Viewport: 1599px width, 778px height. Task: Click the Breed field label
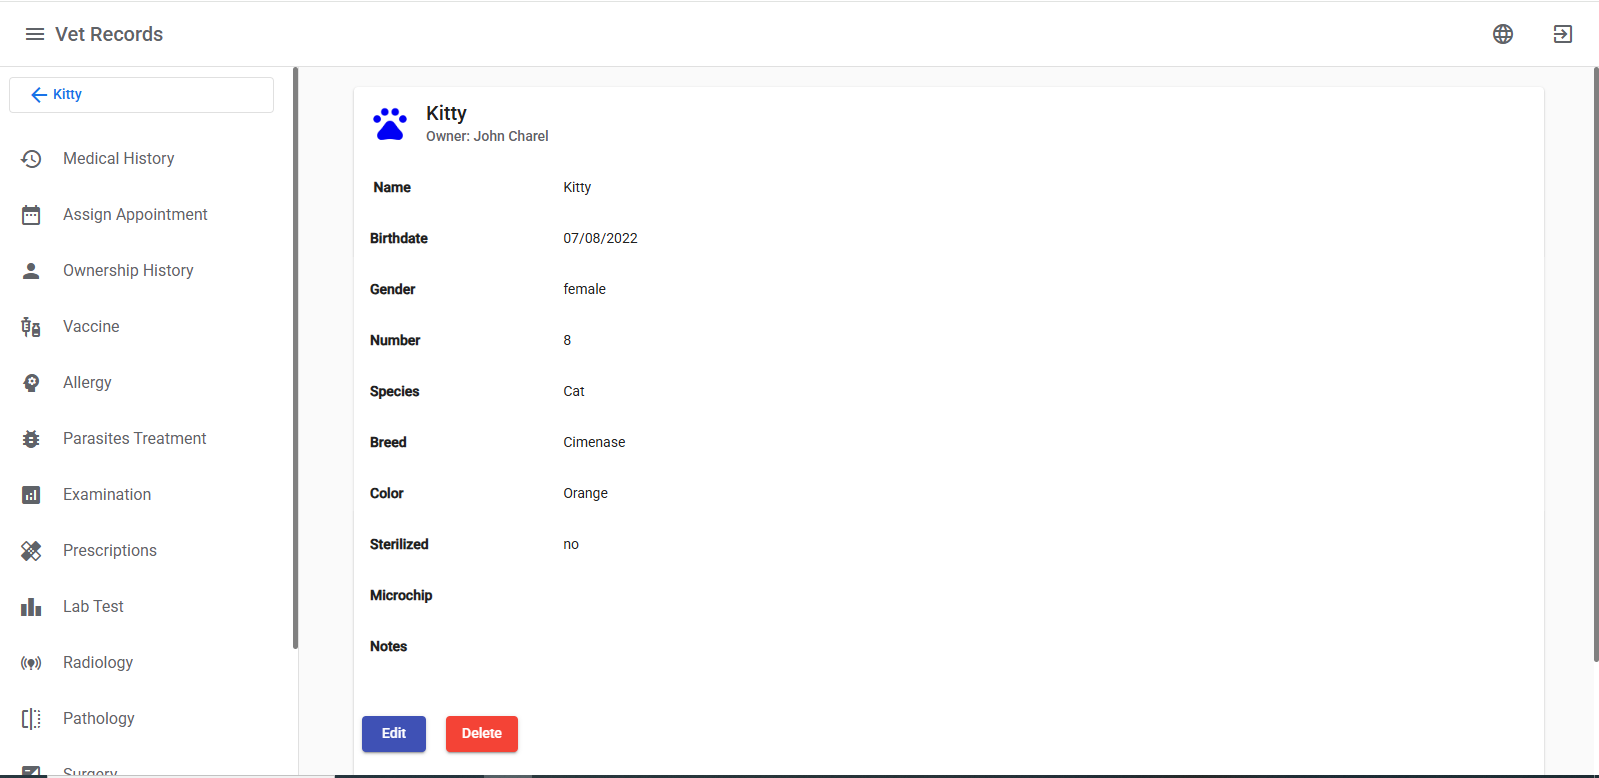pos(388,442)
